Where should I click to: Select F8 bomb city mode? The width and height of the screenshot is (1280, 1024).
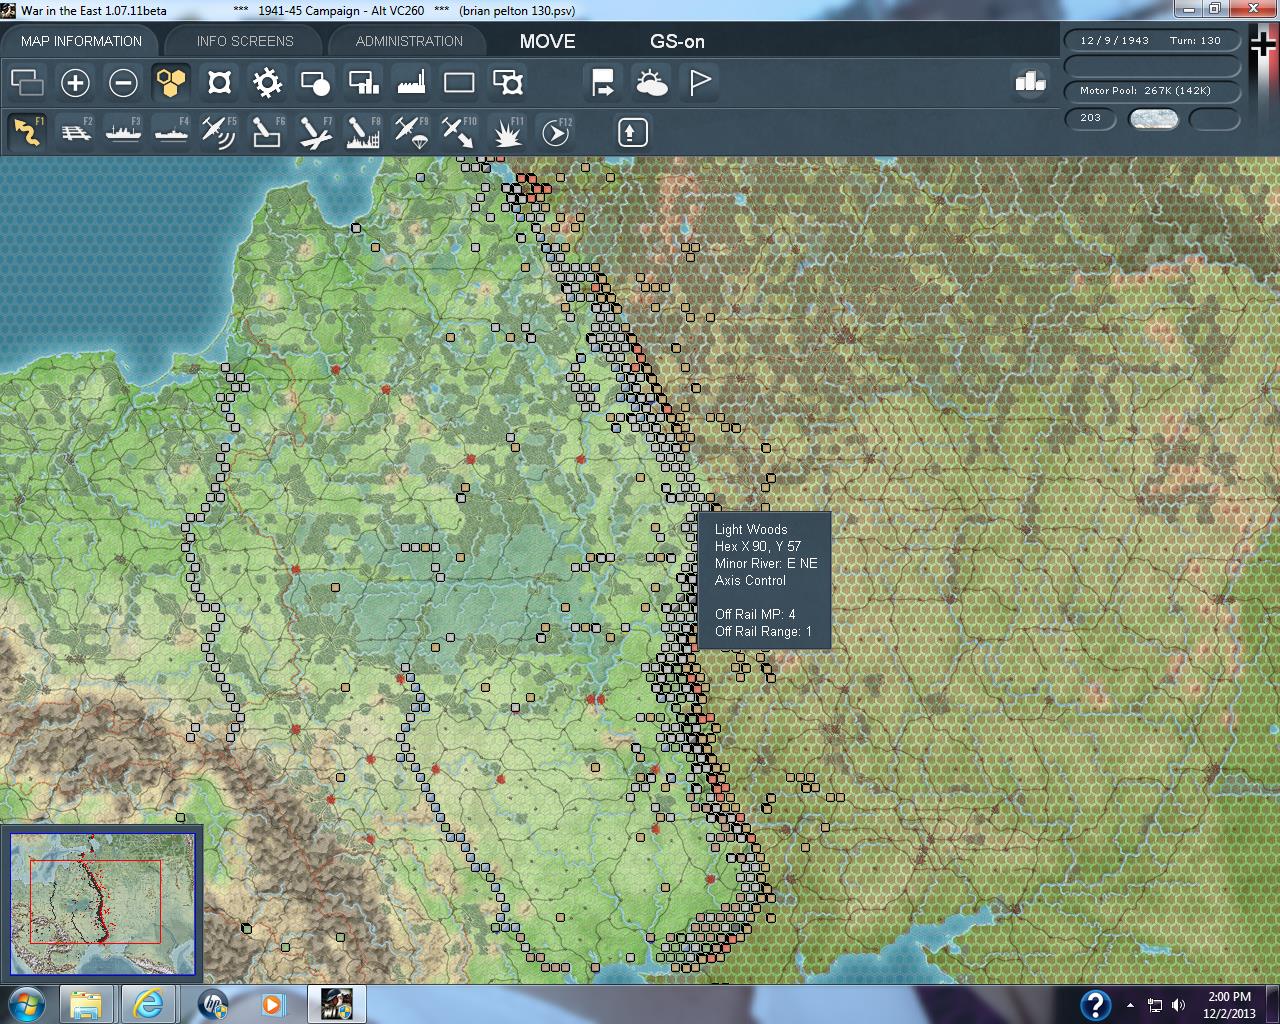pos(363,132)
